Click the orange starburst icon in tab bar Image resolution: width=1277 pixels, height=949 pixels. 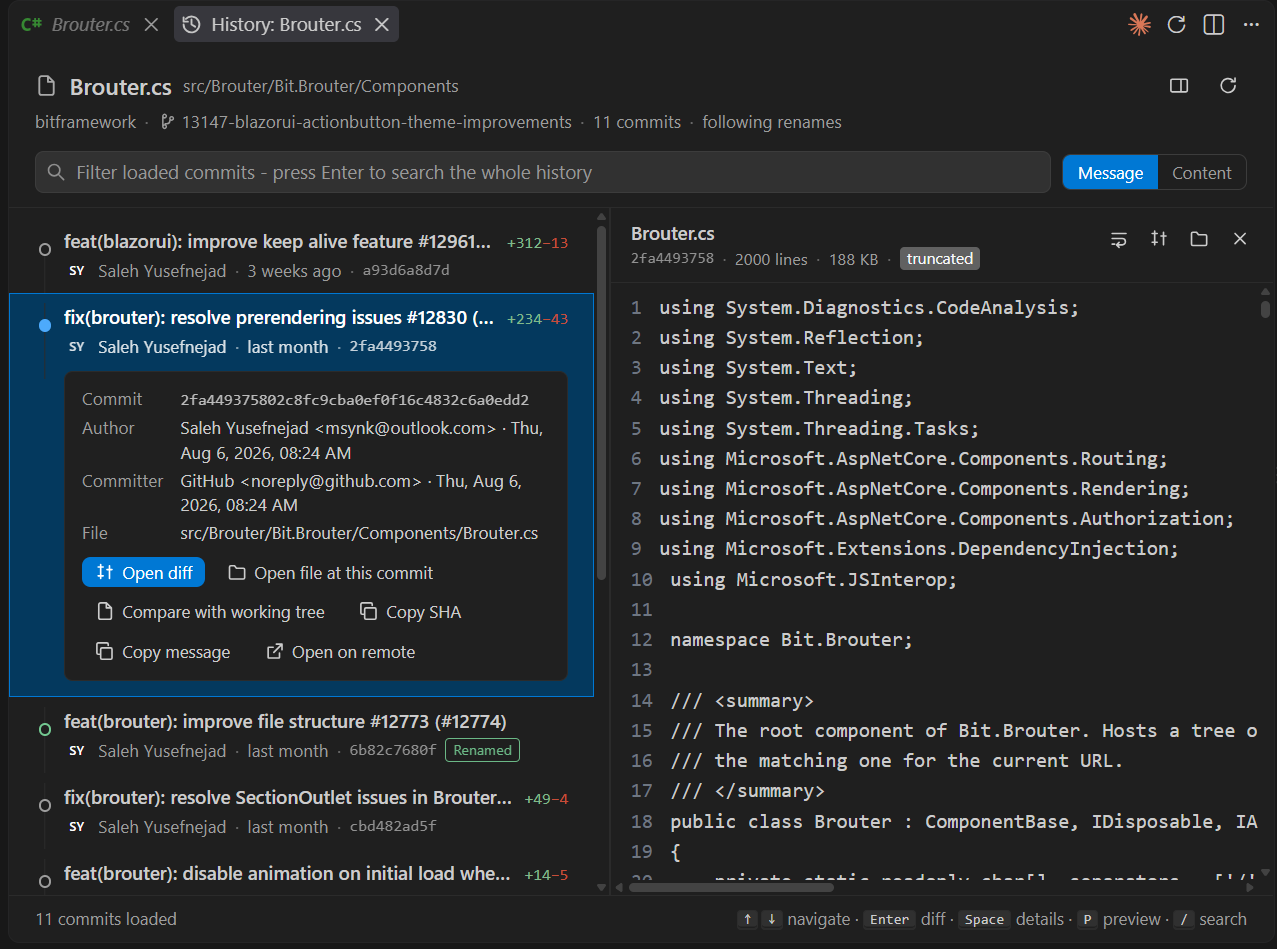(1139, 25)
